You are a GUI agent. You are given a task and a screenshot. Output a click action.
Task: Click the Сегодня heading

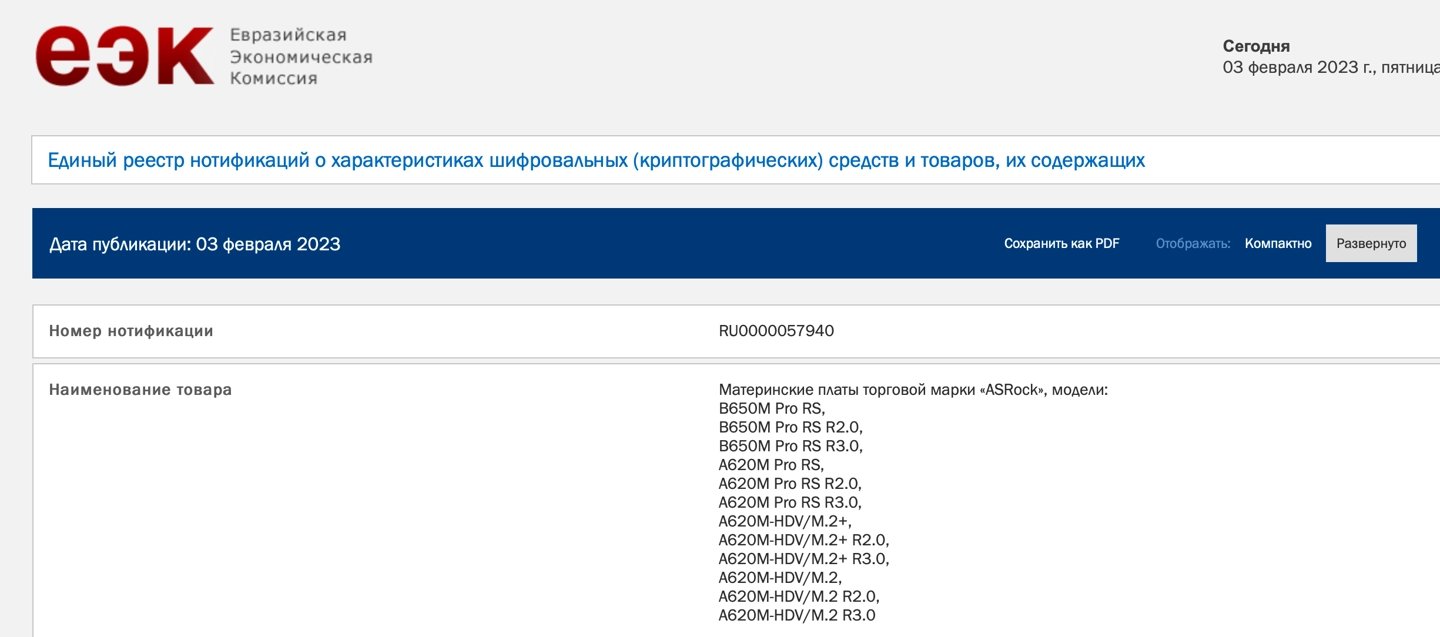(1256, 46)
